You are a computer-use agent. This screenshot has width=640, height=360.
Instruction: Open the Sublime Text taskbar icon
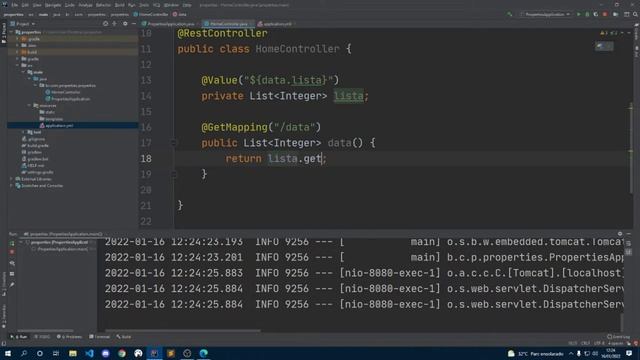pyautogui.click(x=171, y=353)
